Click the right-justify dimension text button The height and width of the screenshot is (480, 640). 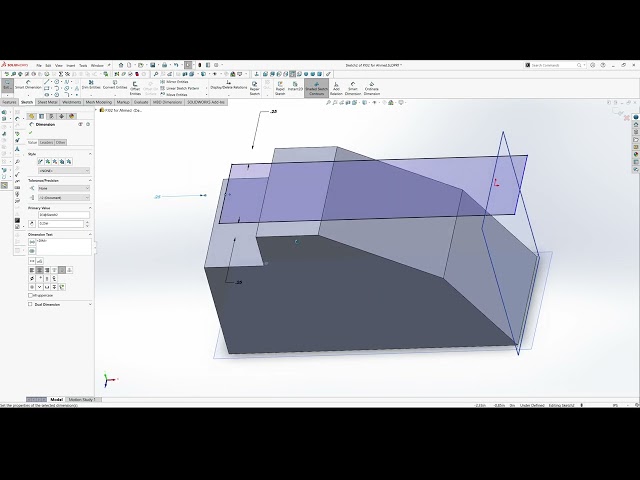[x=47, y=270]
